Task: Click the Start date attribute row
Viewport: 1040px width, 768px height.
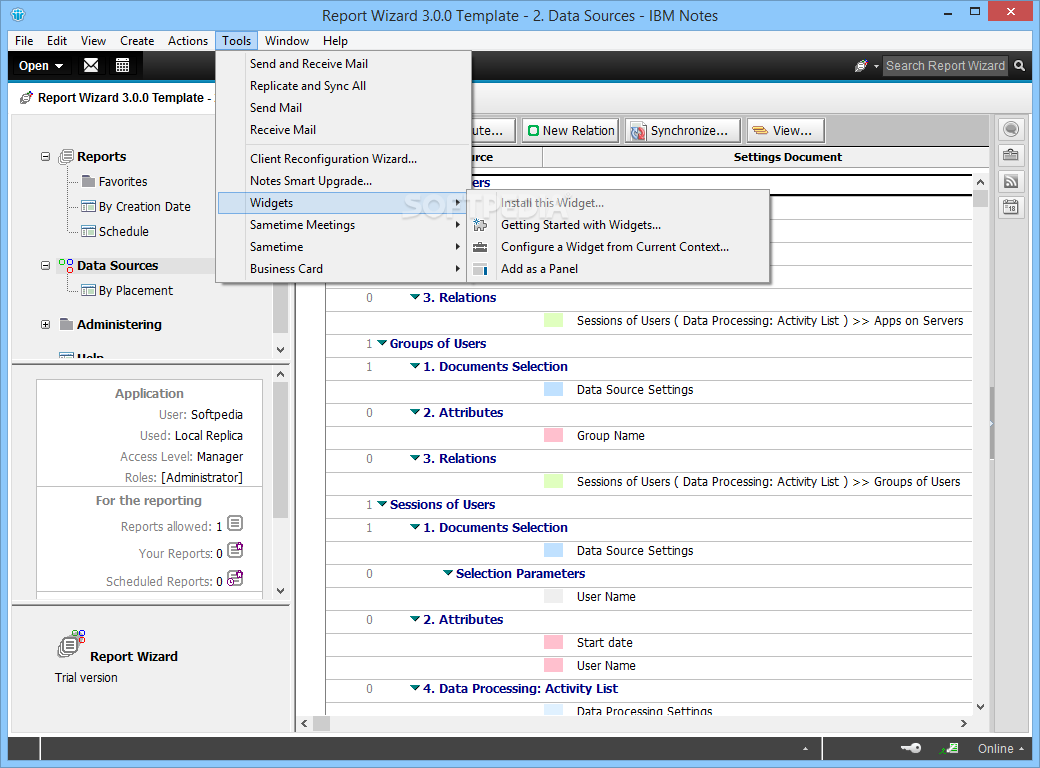Action: [649, 643]
